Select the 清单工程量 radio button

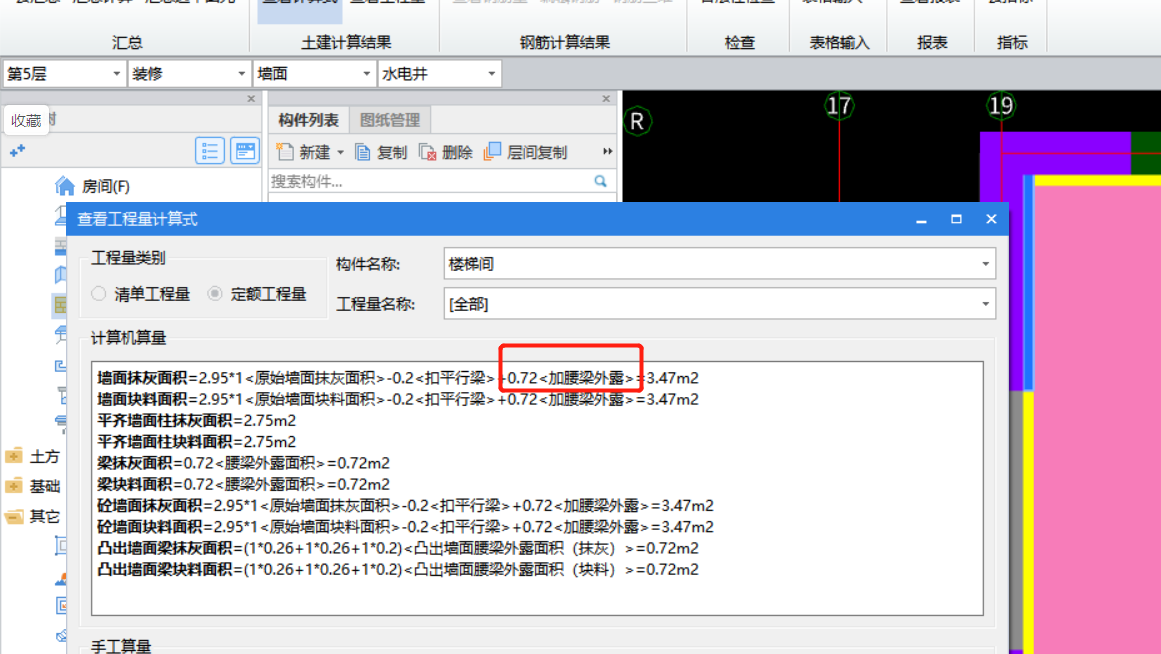(x=98, y=294)
